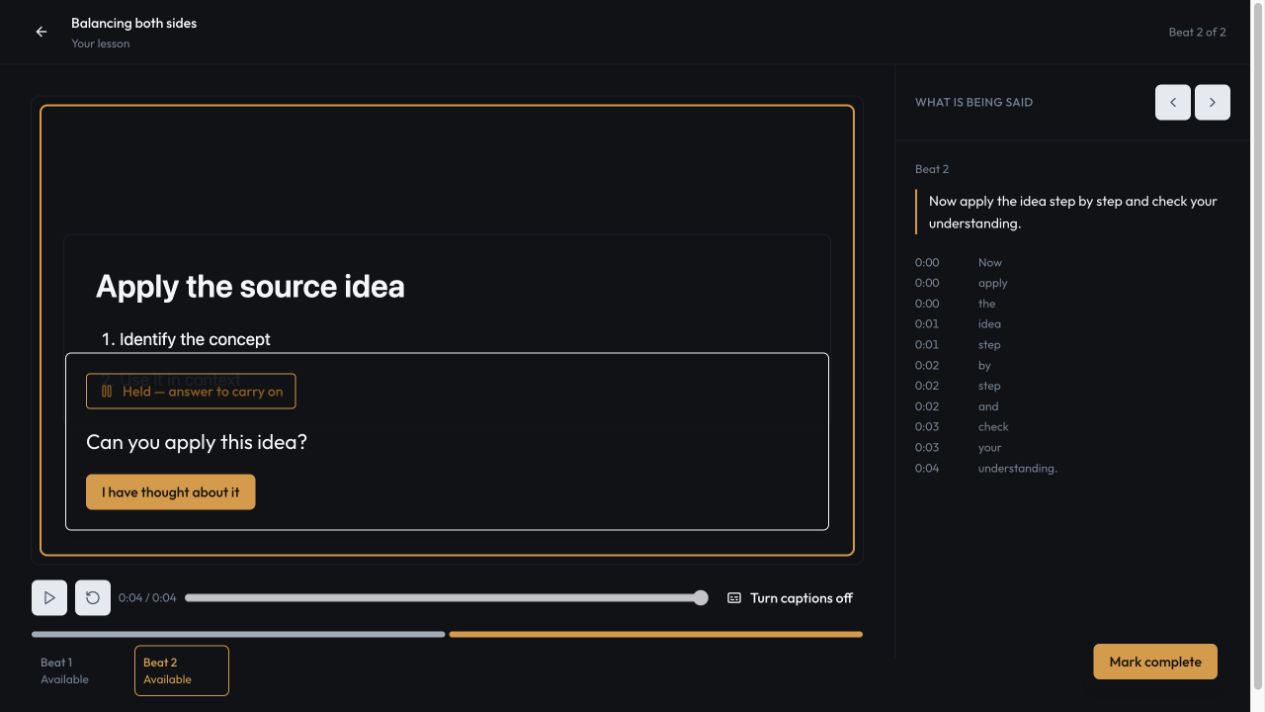The width and height of the screenshot is (1265, 712).
Task: Click the 'WHAT IS BEING SAID' panel header
Action: [974, 102]
